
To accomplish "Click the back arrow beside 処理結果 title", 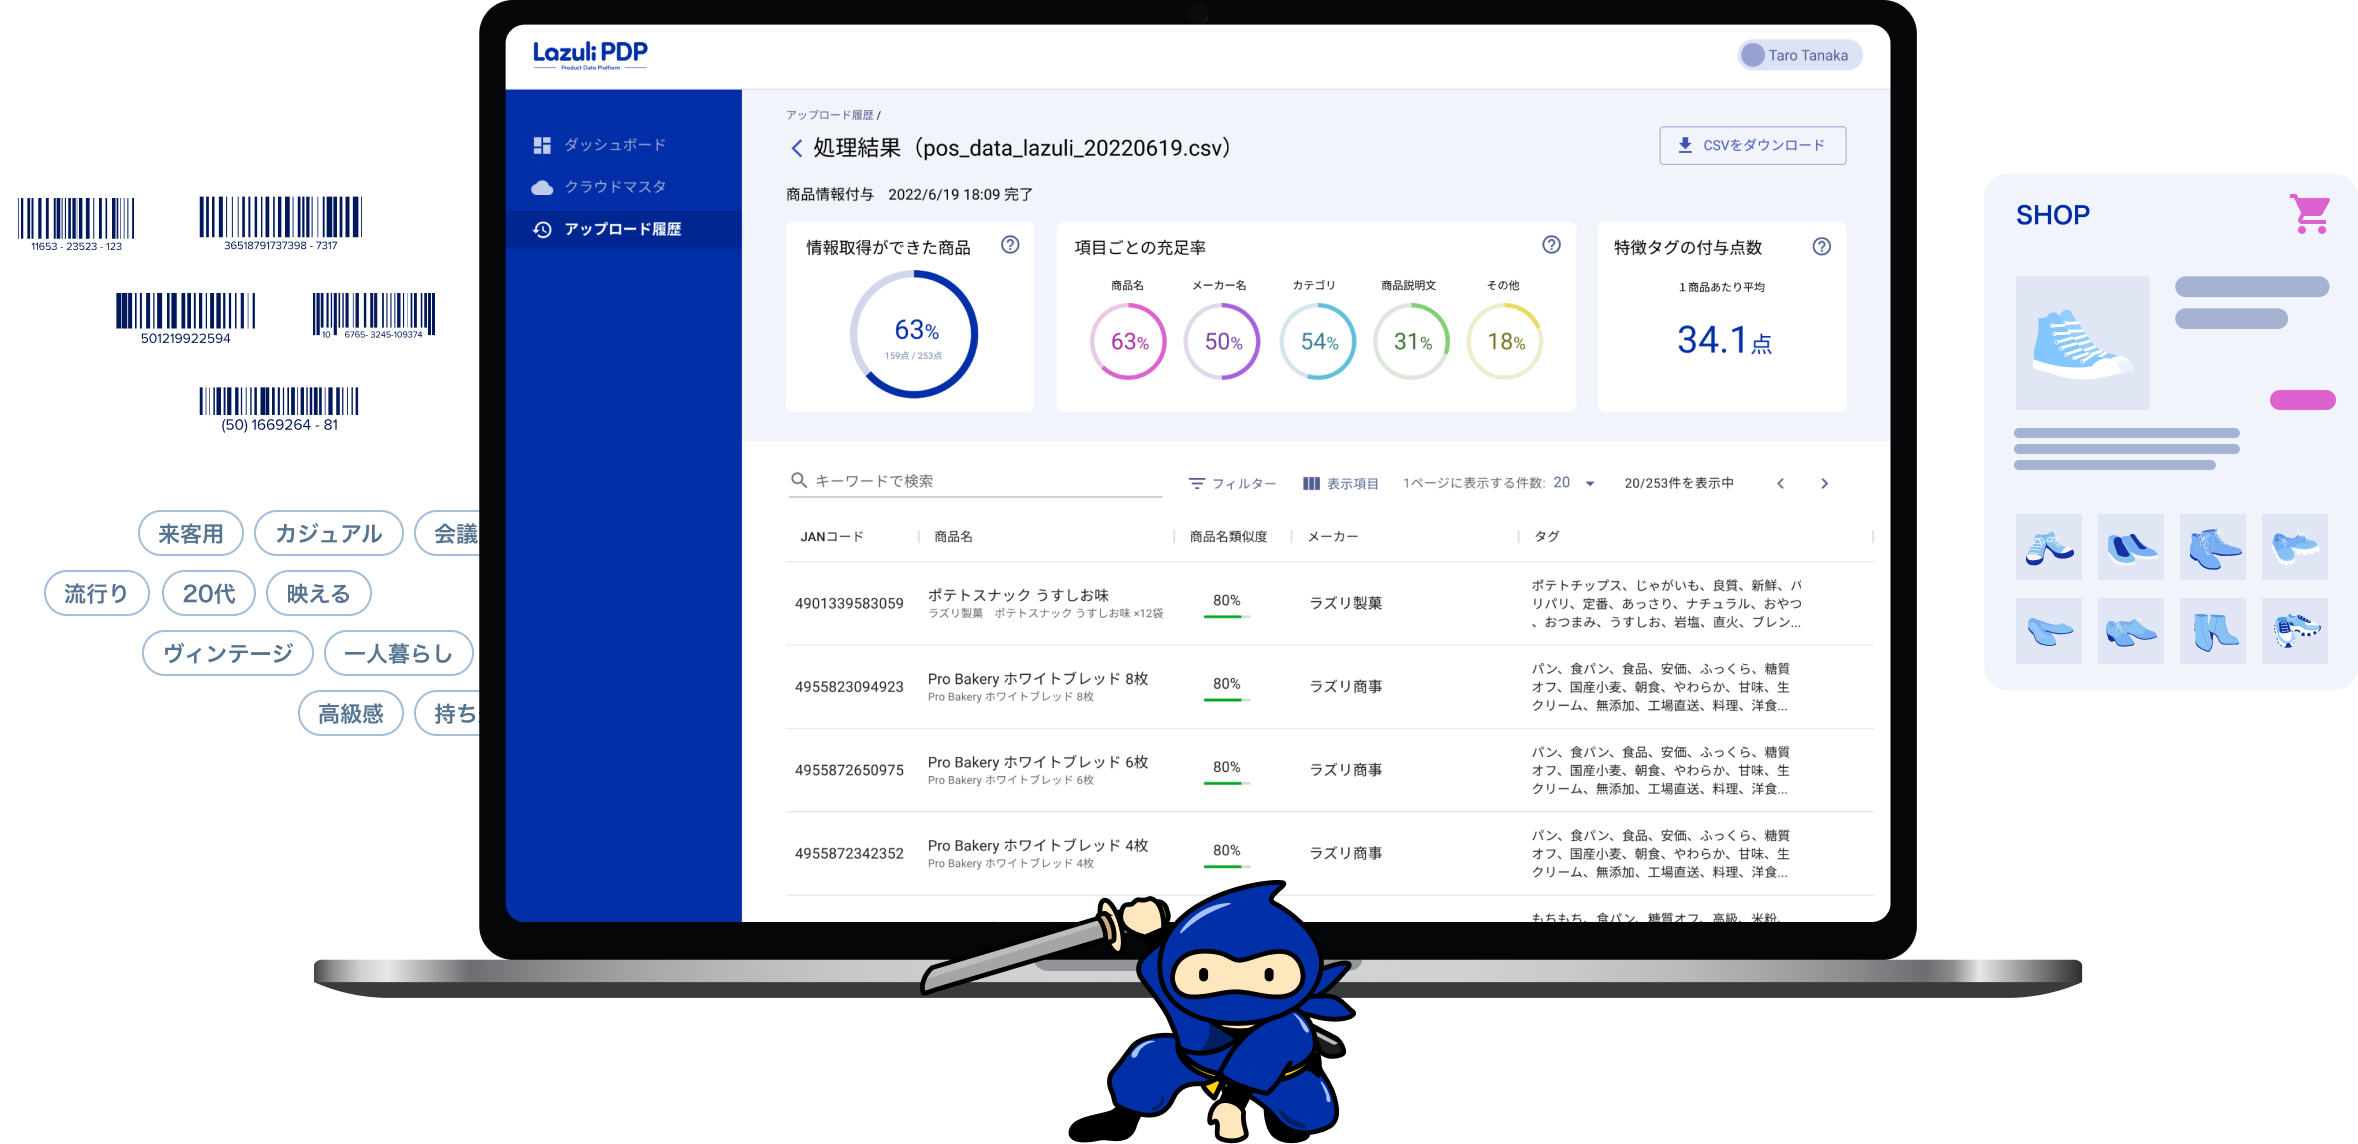I will (796, 149).
